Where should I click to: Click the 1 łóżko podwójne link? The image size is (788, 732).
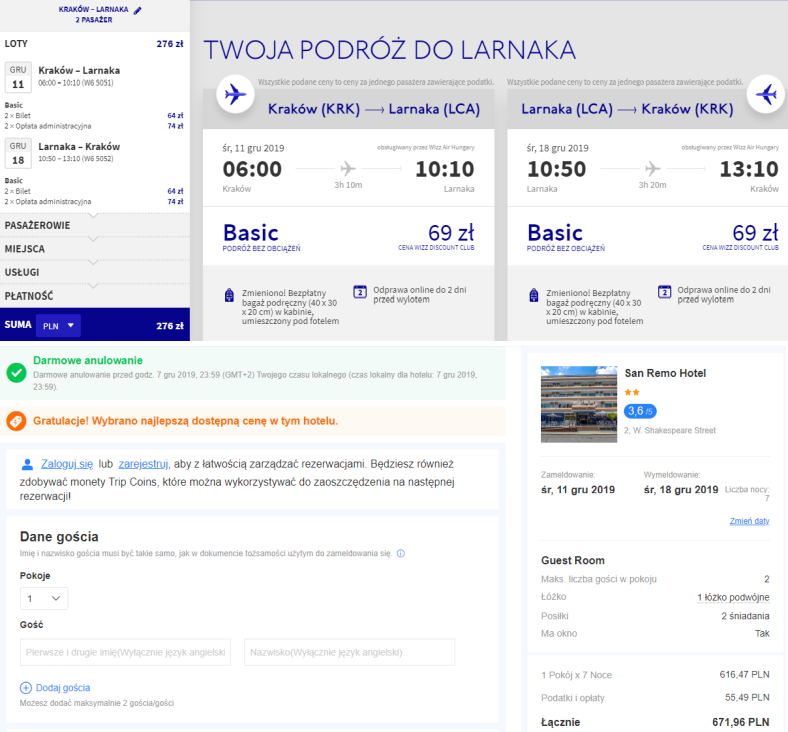(x=733, y=597)
